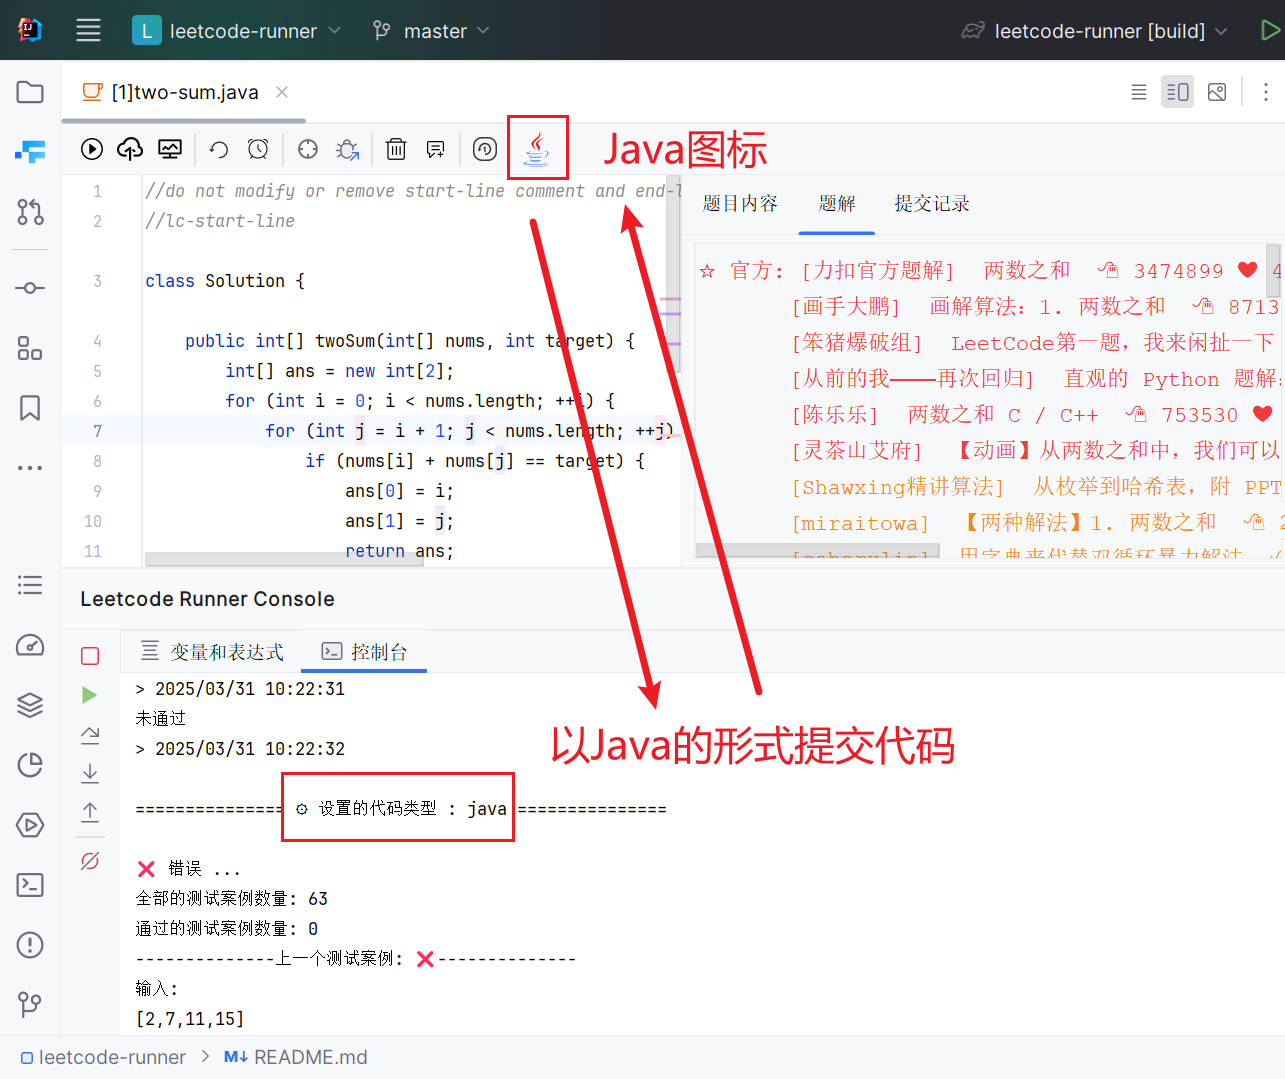This screenshot has height=1079, width=1285.
Task: Click the trash can icon in the editor toolbar
Action: click(x=396, y=149)
